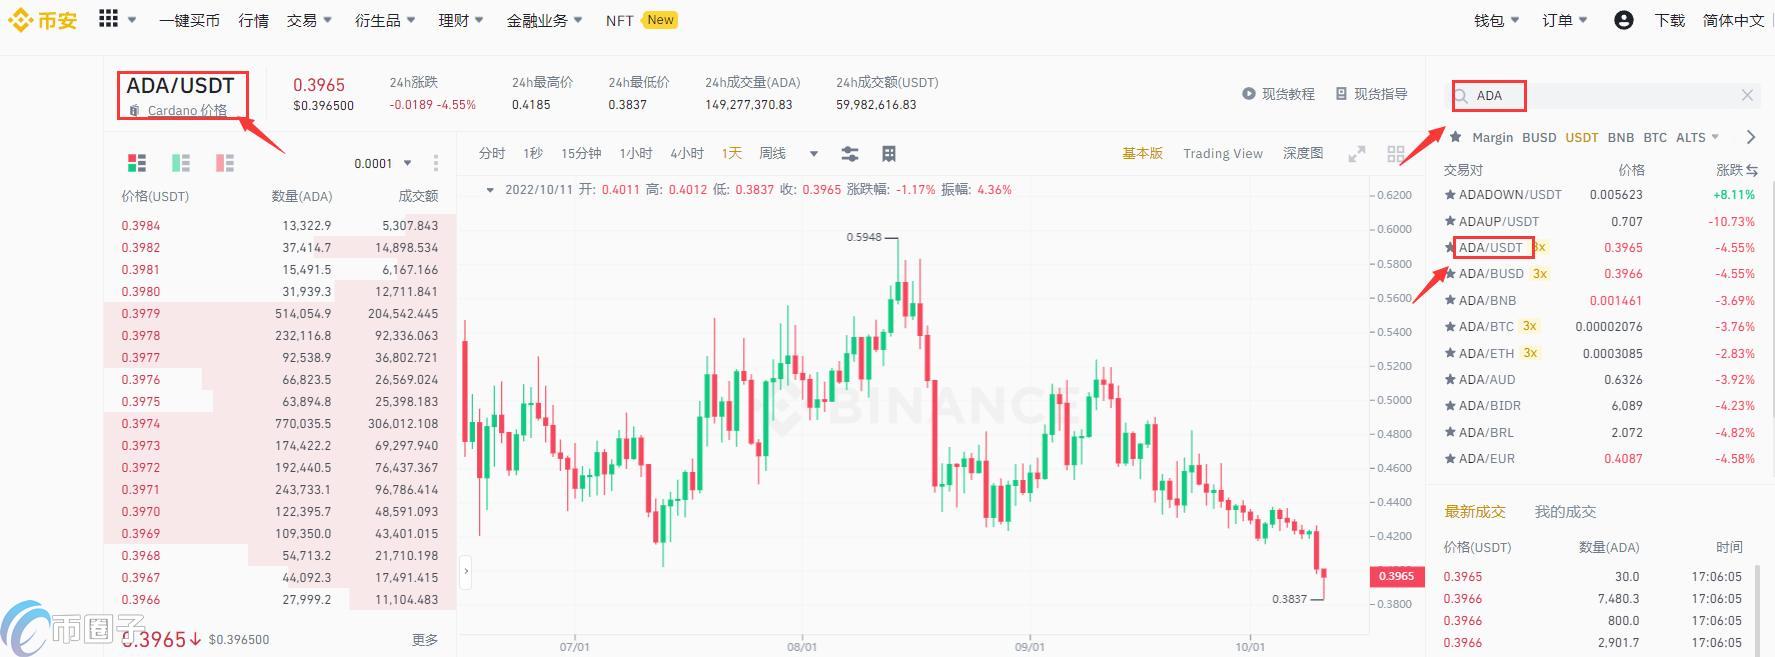The width and height of the screenshot is (1775, 657).
Task: Favorite the ADADOWN/USDT pair star
Action: pyautogui.click(x=1450, y=195)
